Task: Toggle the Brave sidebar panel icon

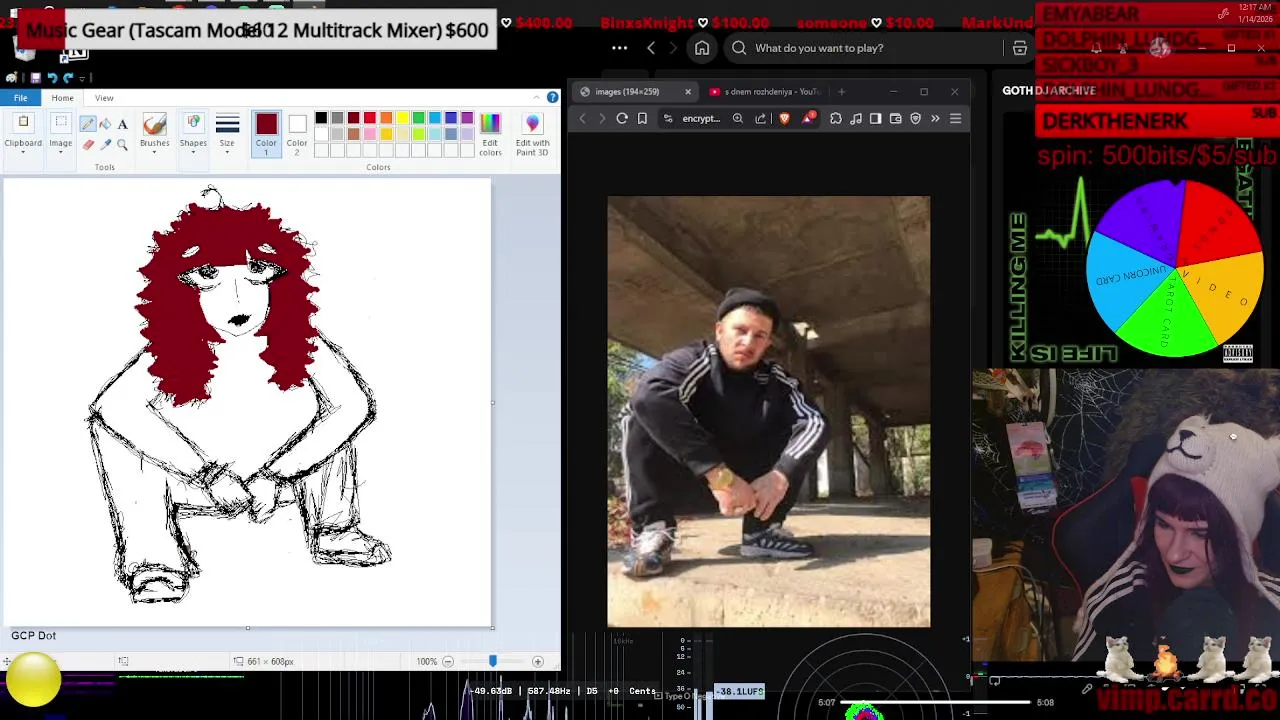Action: point(875,118)
